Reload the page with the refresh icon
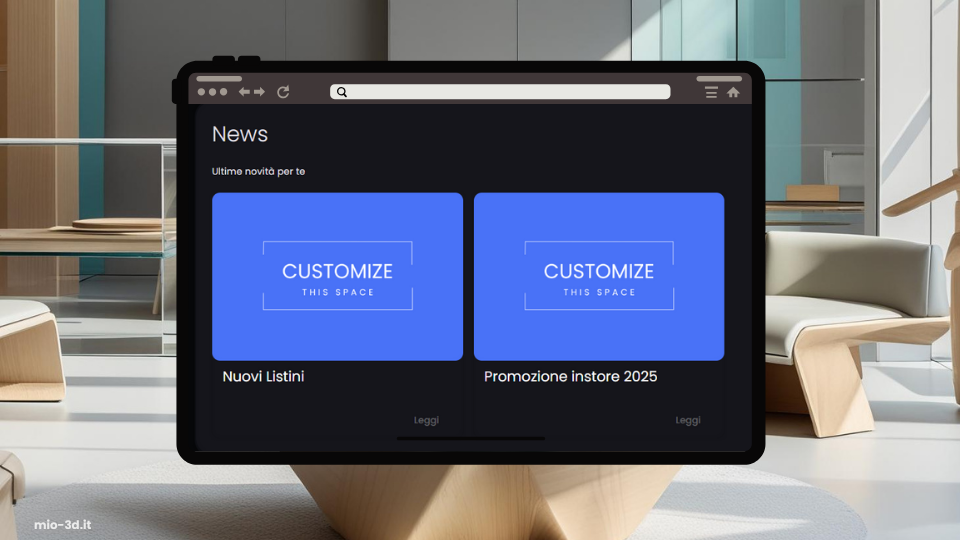Image resolution: width=960 pixels, height=540 pixels. tap(283, 92)
